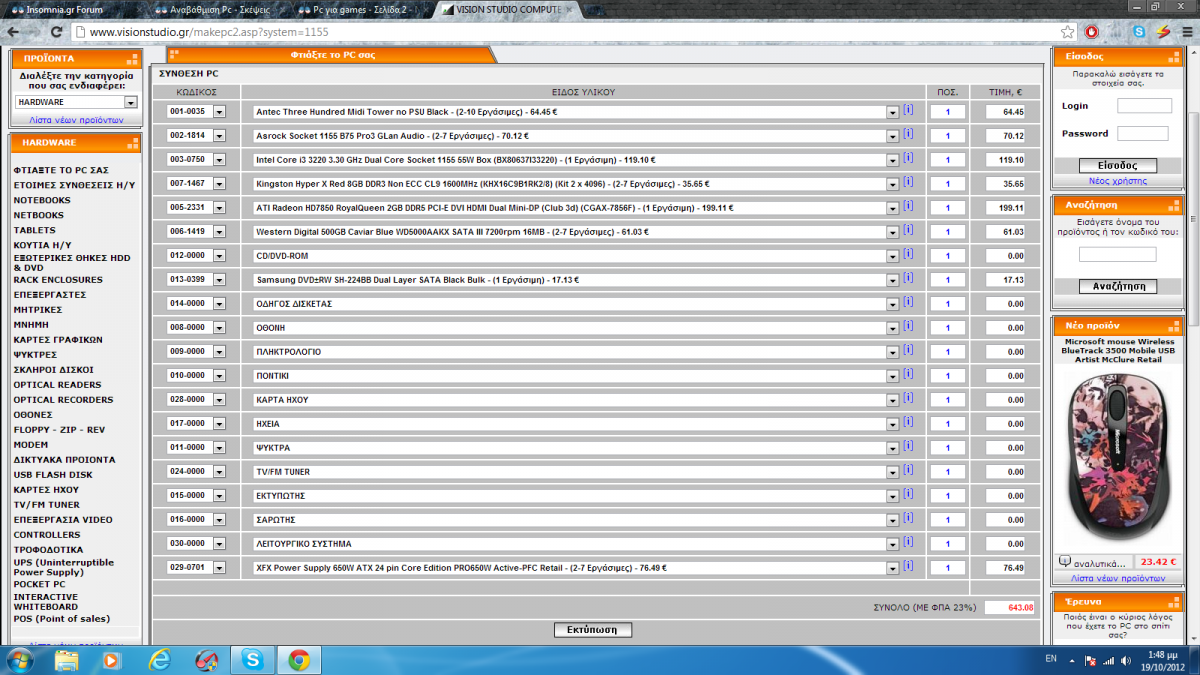Open Skype from the taskbar
This screenshot has height=675, width=1200.
(x=253, y=660)
